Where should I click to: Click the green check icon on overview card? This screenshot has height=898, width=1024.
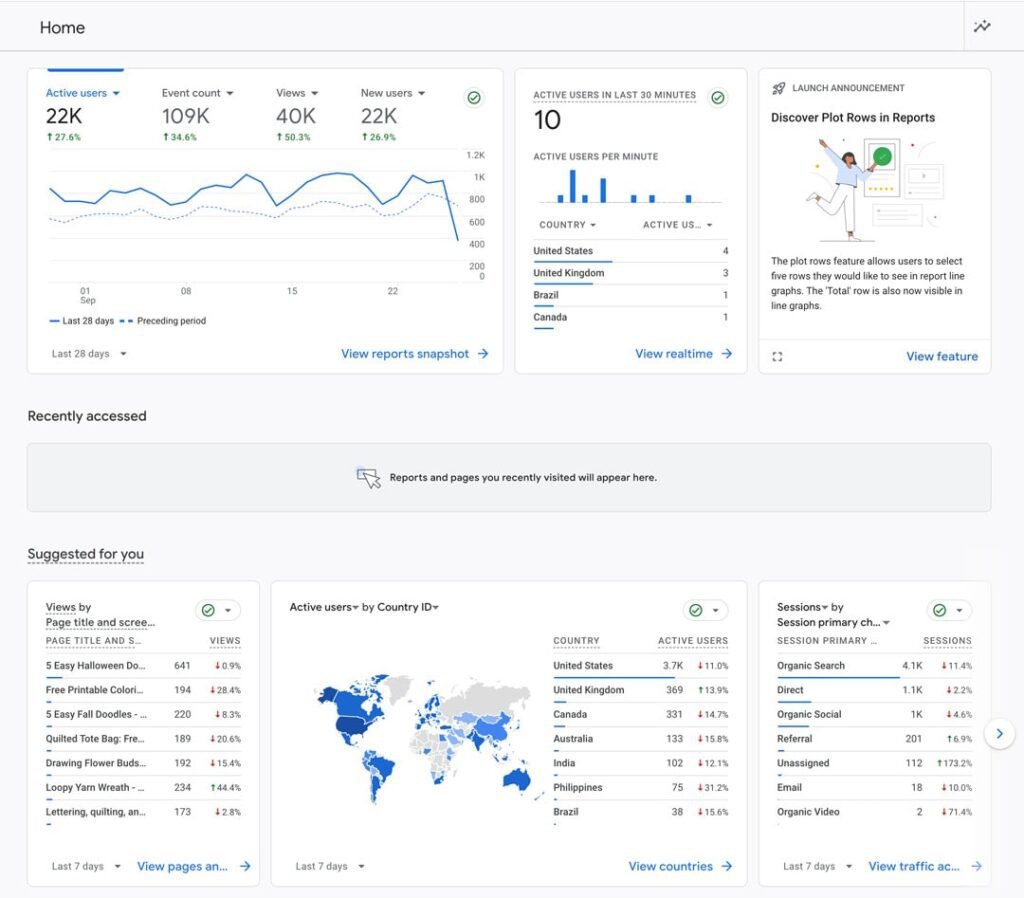pos(474,98)
